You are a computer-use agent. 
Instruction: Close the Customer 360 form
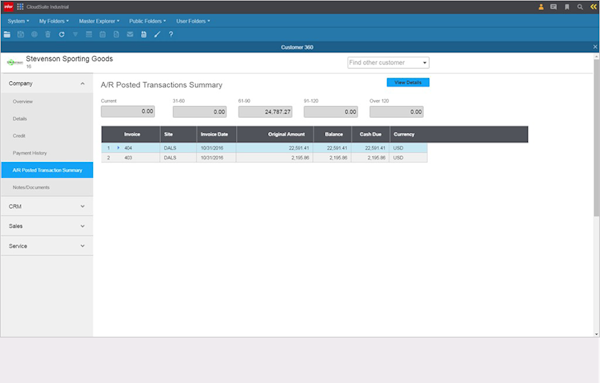click(595, 47)
